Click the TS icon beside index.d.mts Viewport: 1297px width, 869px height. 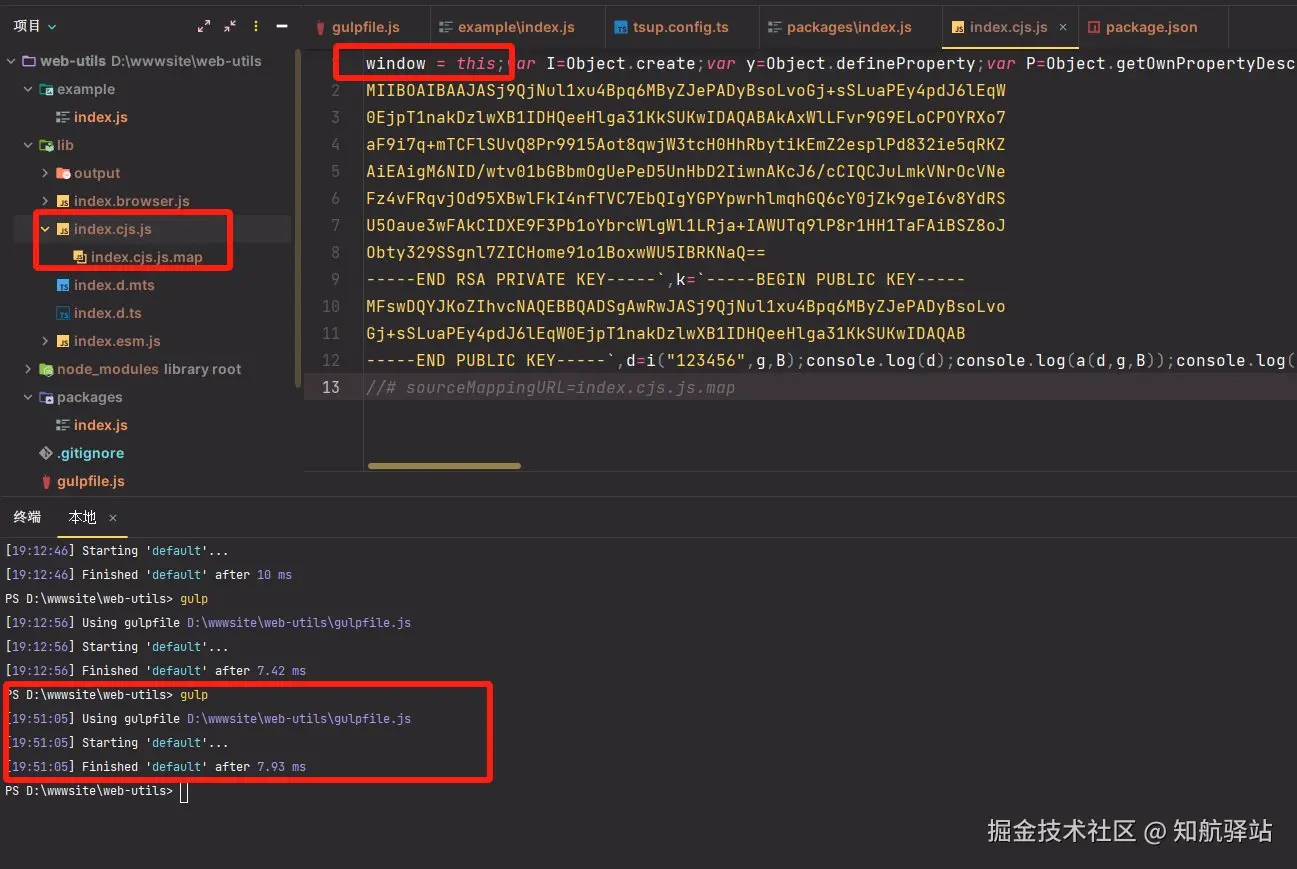tap(63, 285)
